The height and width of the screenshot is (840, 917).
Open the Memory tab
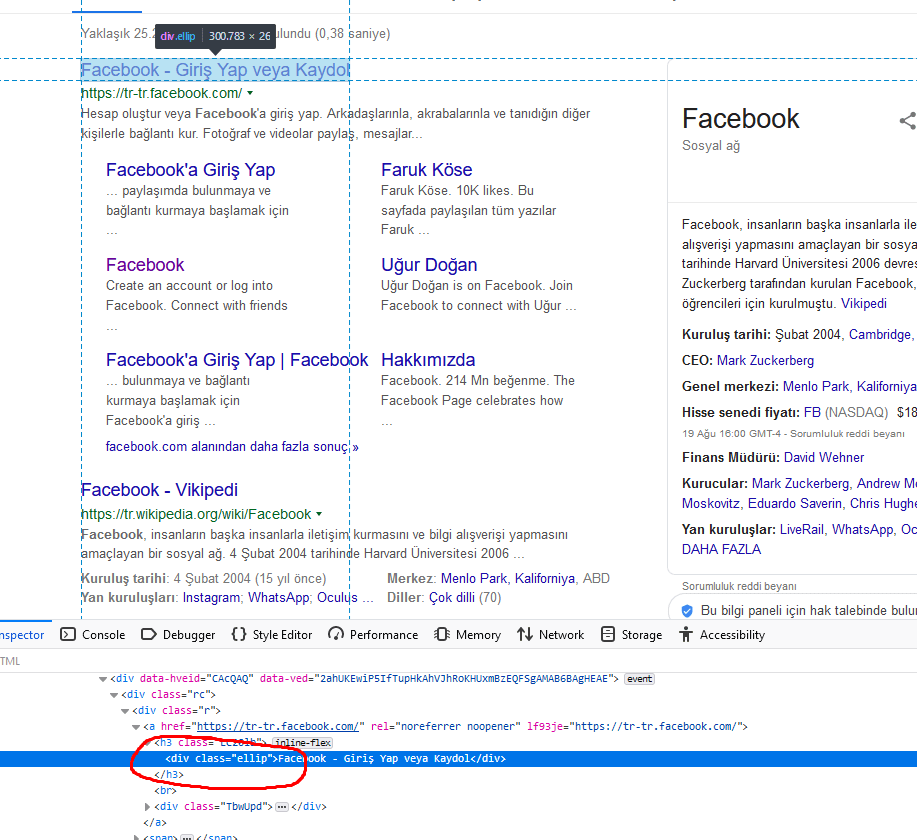tap(468, 635)
